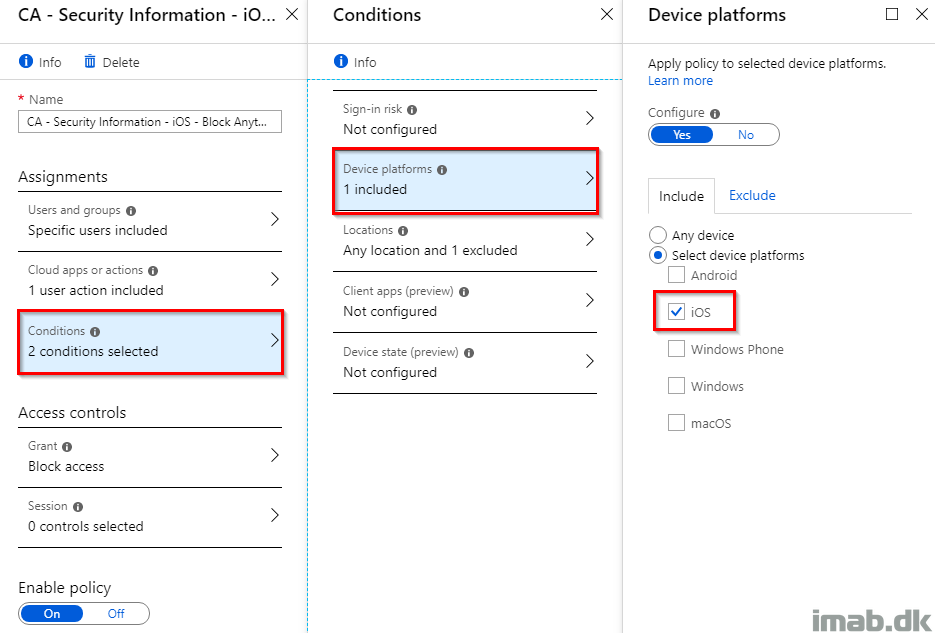Turn Enable policy Off
This screenshot has width=935, height=633.
click(116, 613)
